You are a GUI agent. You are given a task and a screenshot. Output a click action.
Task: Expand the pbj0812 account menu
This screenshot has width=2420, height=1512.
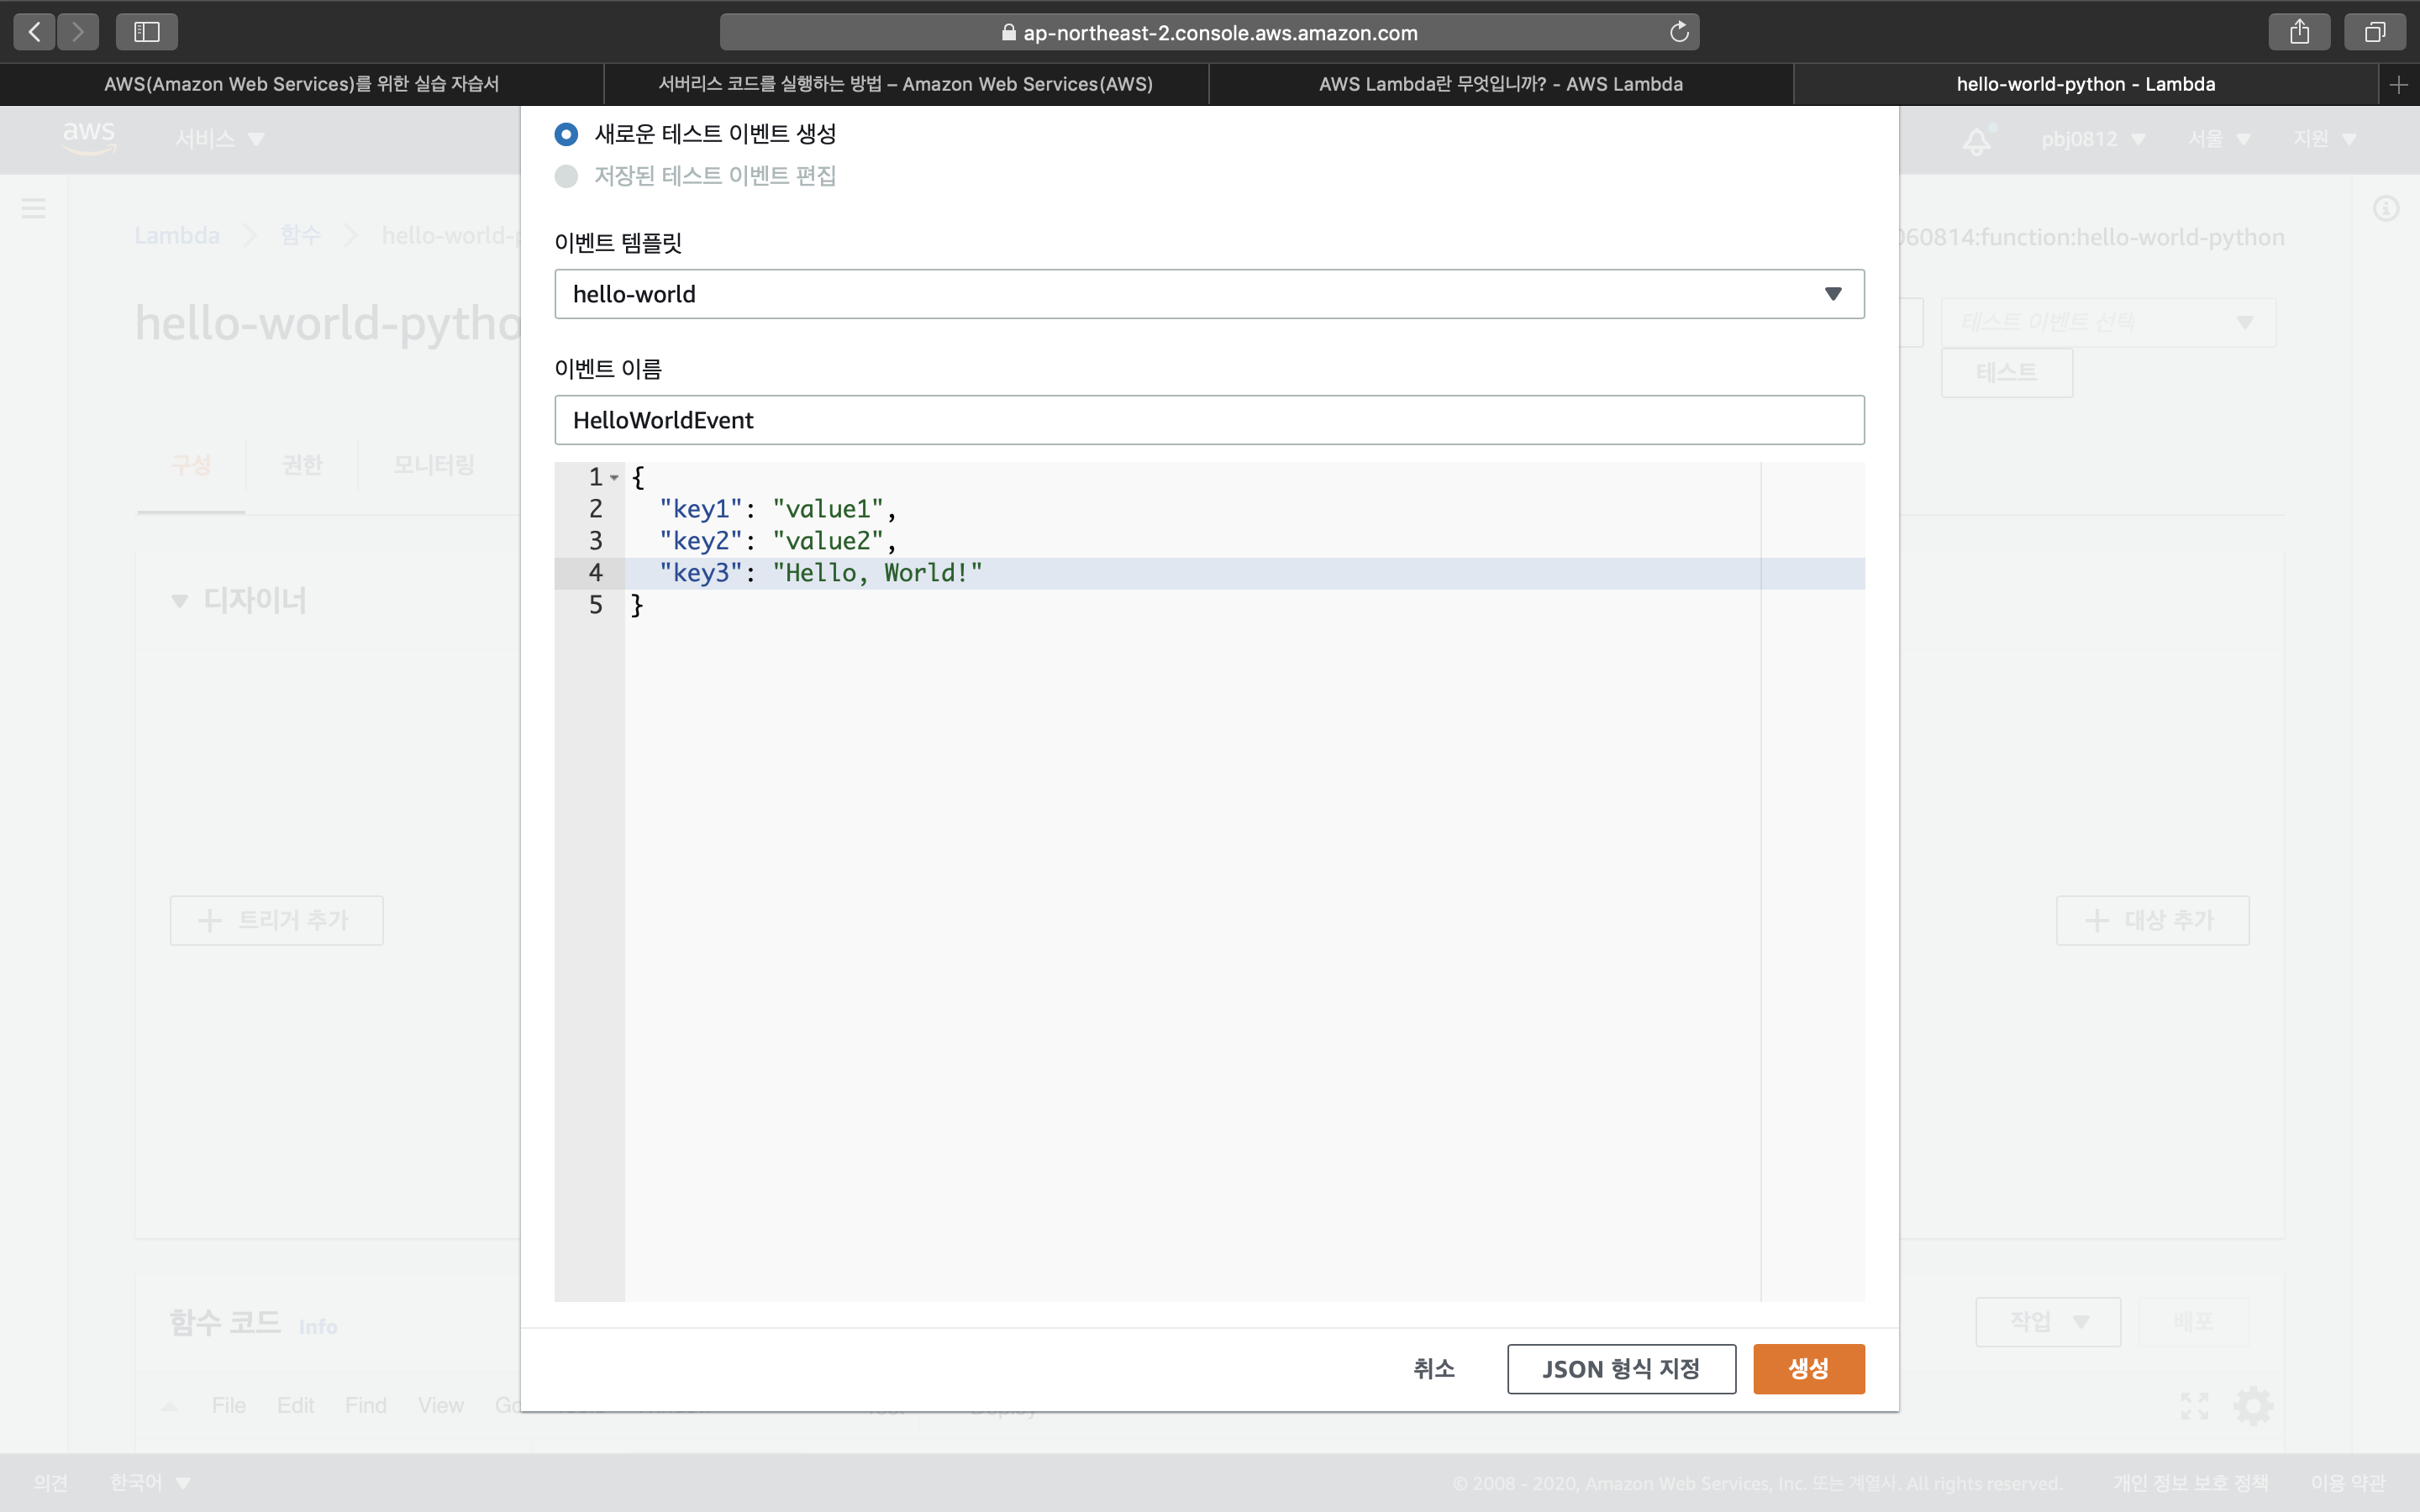coord(2093,139)
